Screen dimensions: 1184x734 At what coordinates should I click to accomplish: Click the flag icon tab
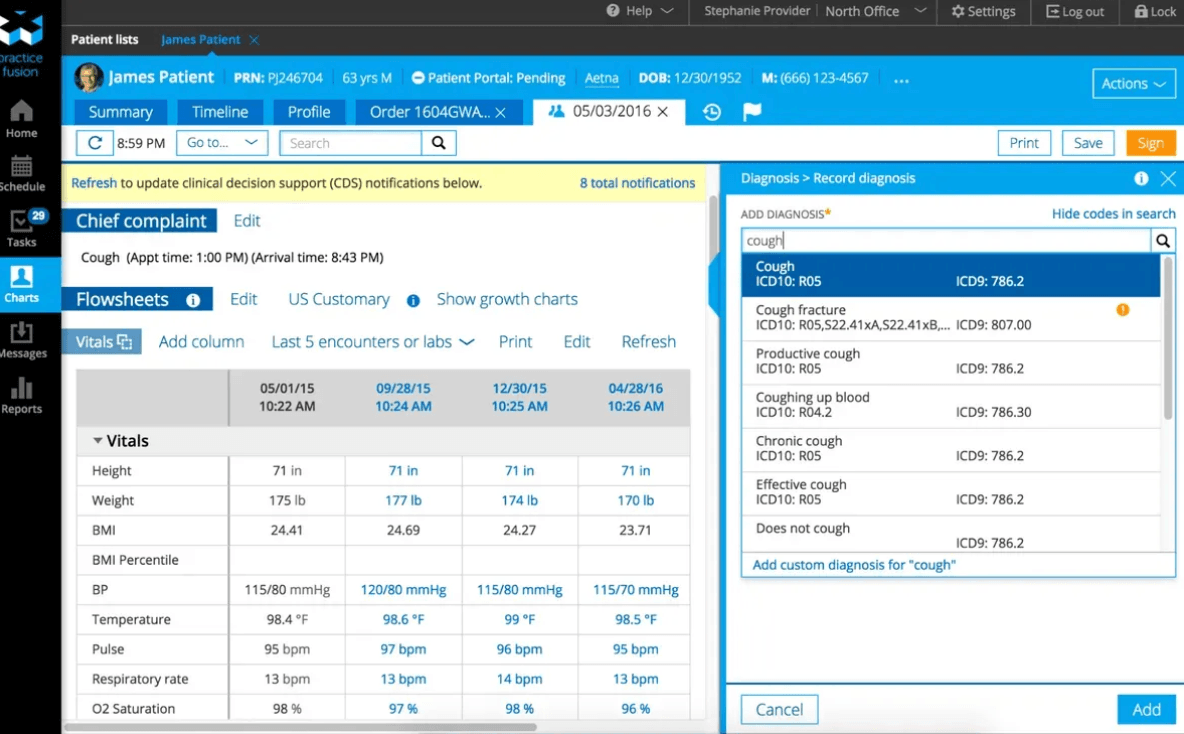pyautogui.click(x=752, y=112)
